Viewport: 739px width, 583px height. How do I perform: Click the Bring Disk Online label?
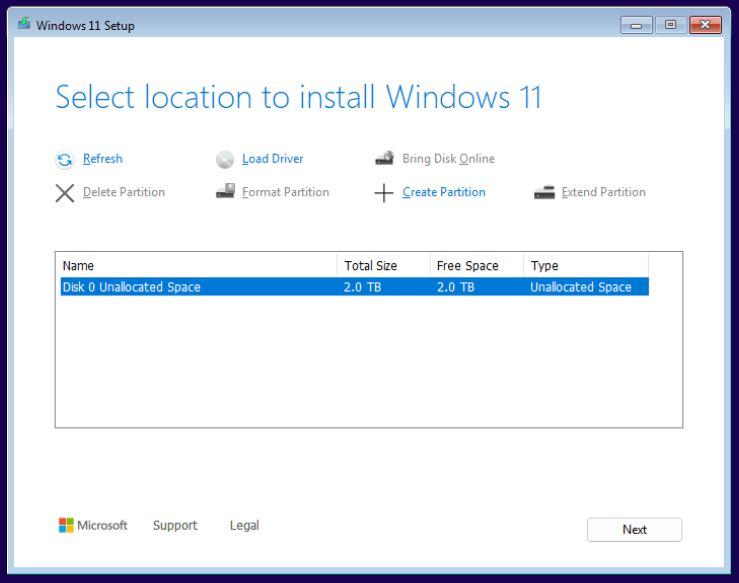click(449, 159)
